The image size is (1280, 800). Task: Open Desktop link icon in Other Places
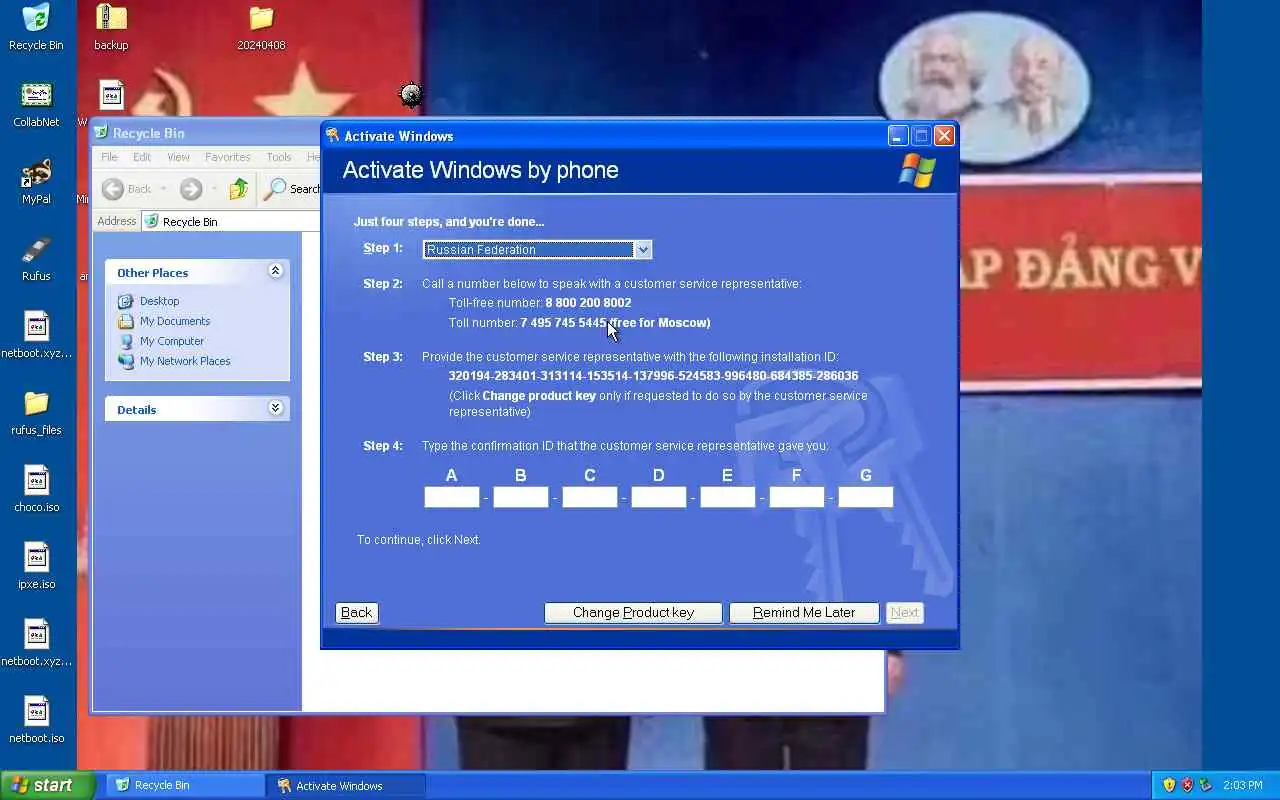point(125,301)
